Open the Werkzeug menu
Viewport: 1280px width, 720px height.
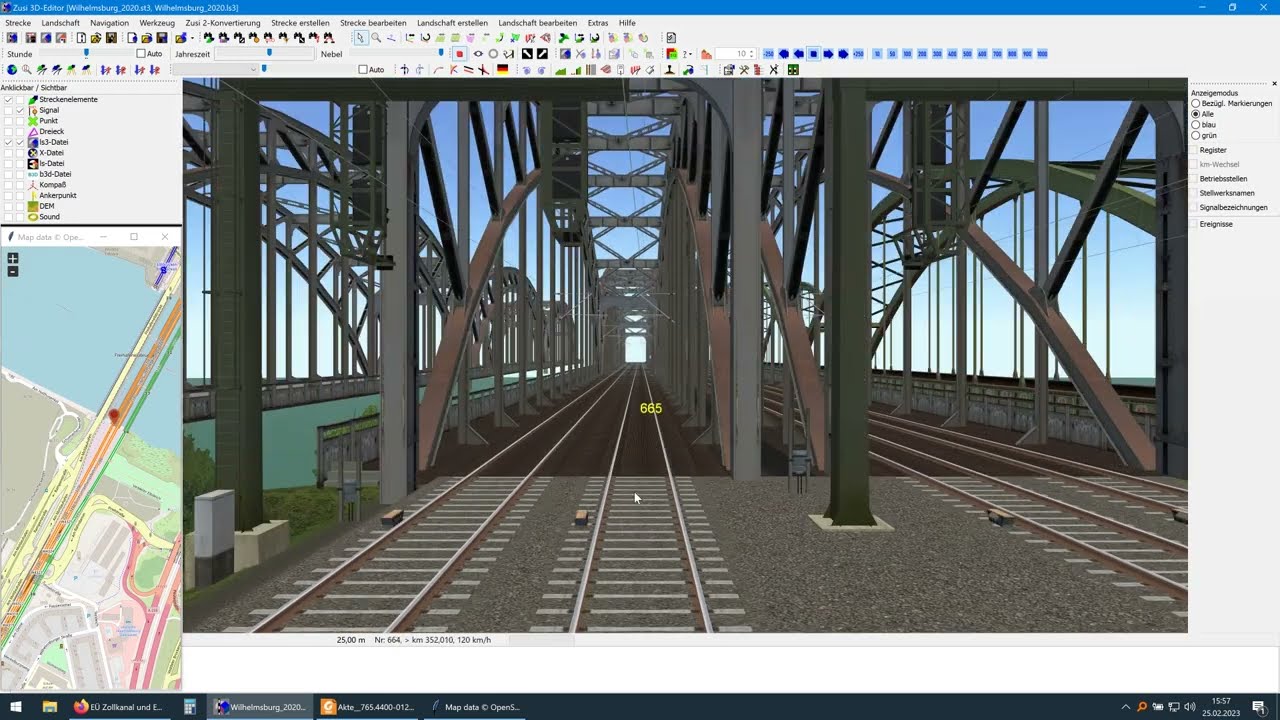(x=157, y=22)
